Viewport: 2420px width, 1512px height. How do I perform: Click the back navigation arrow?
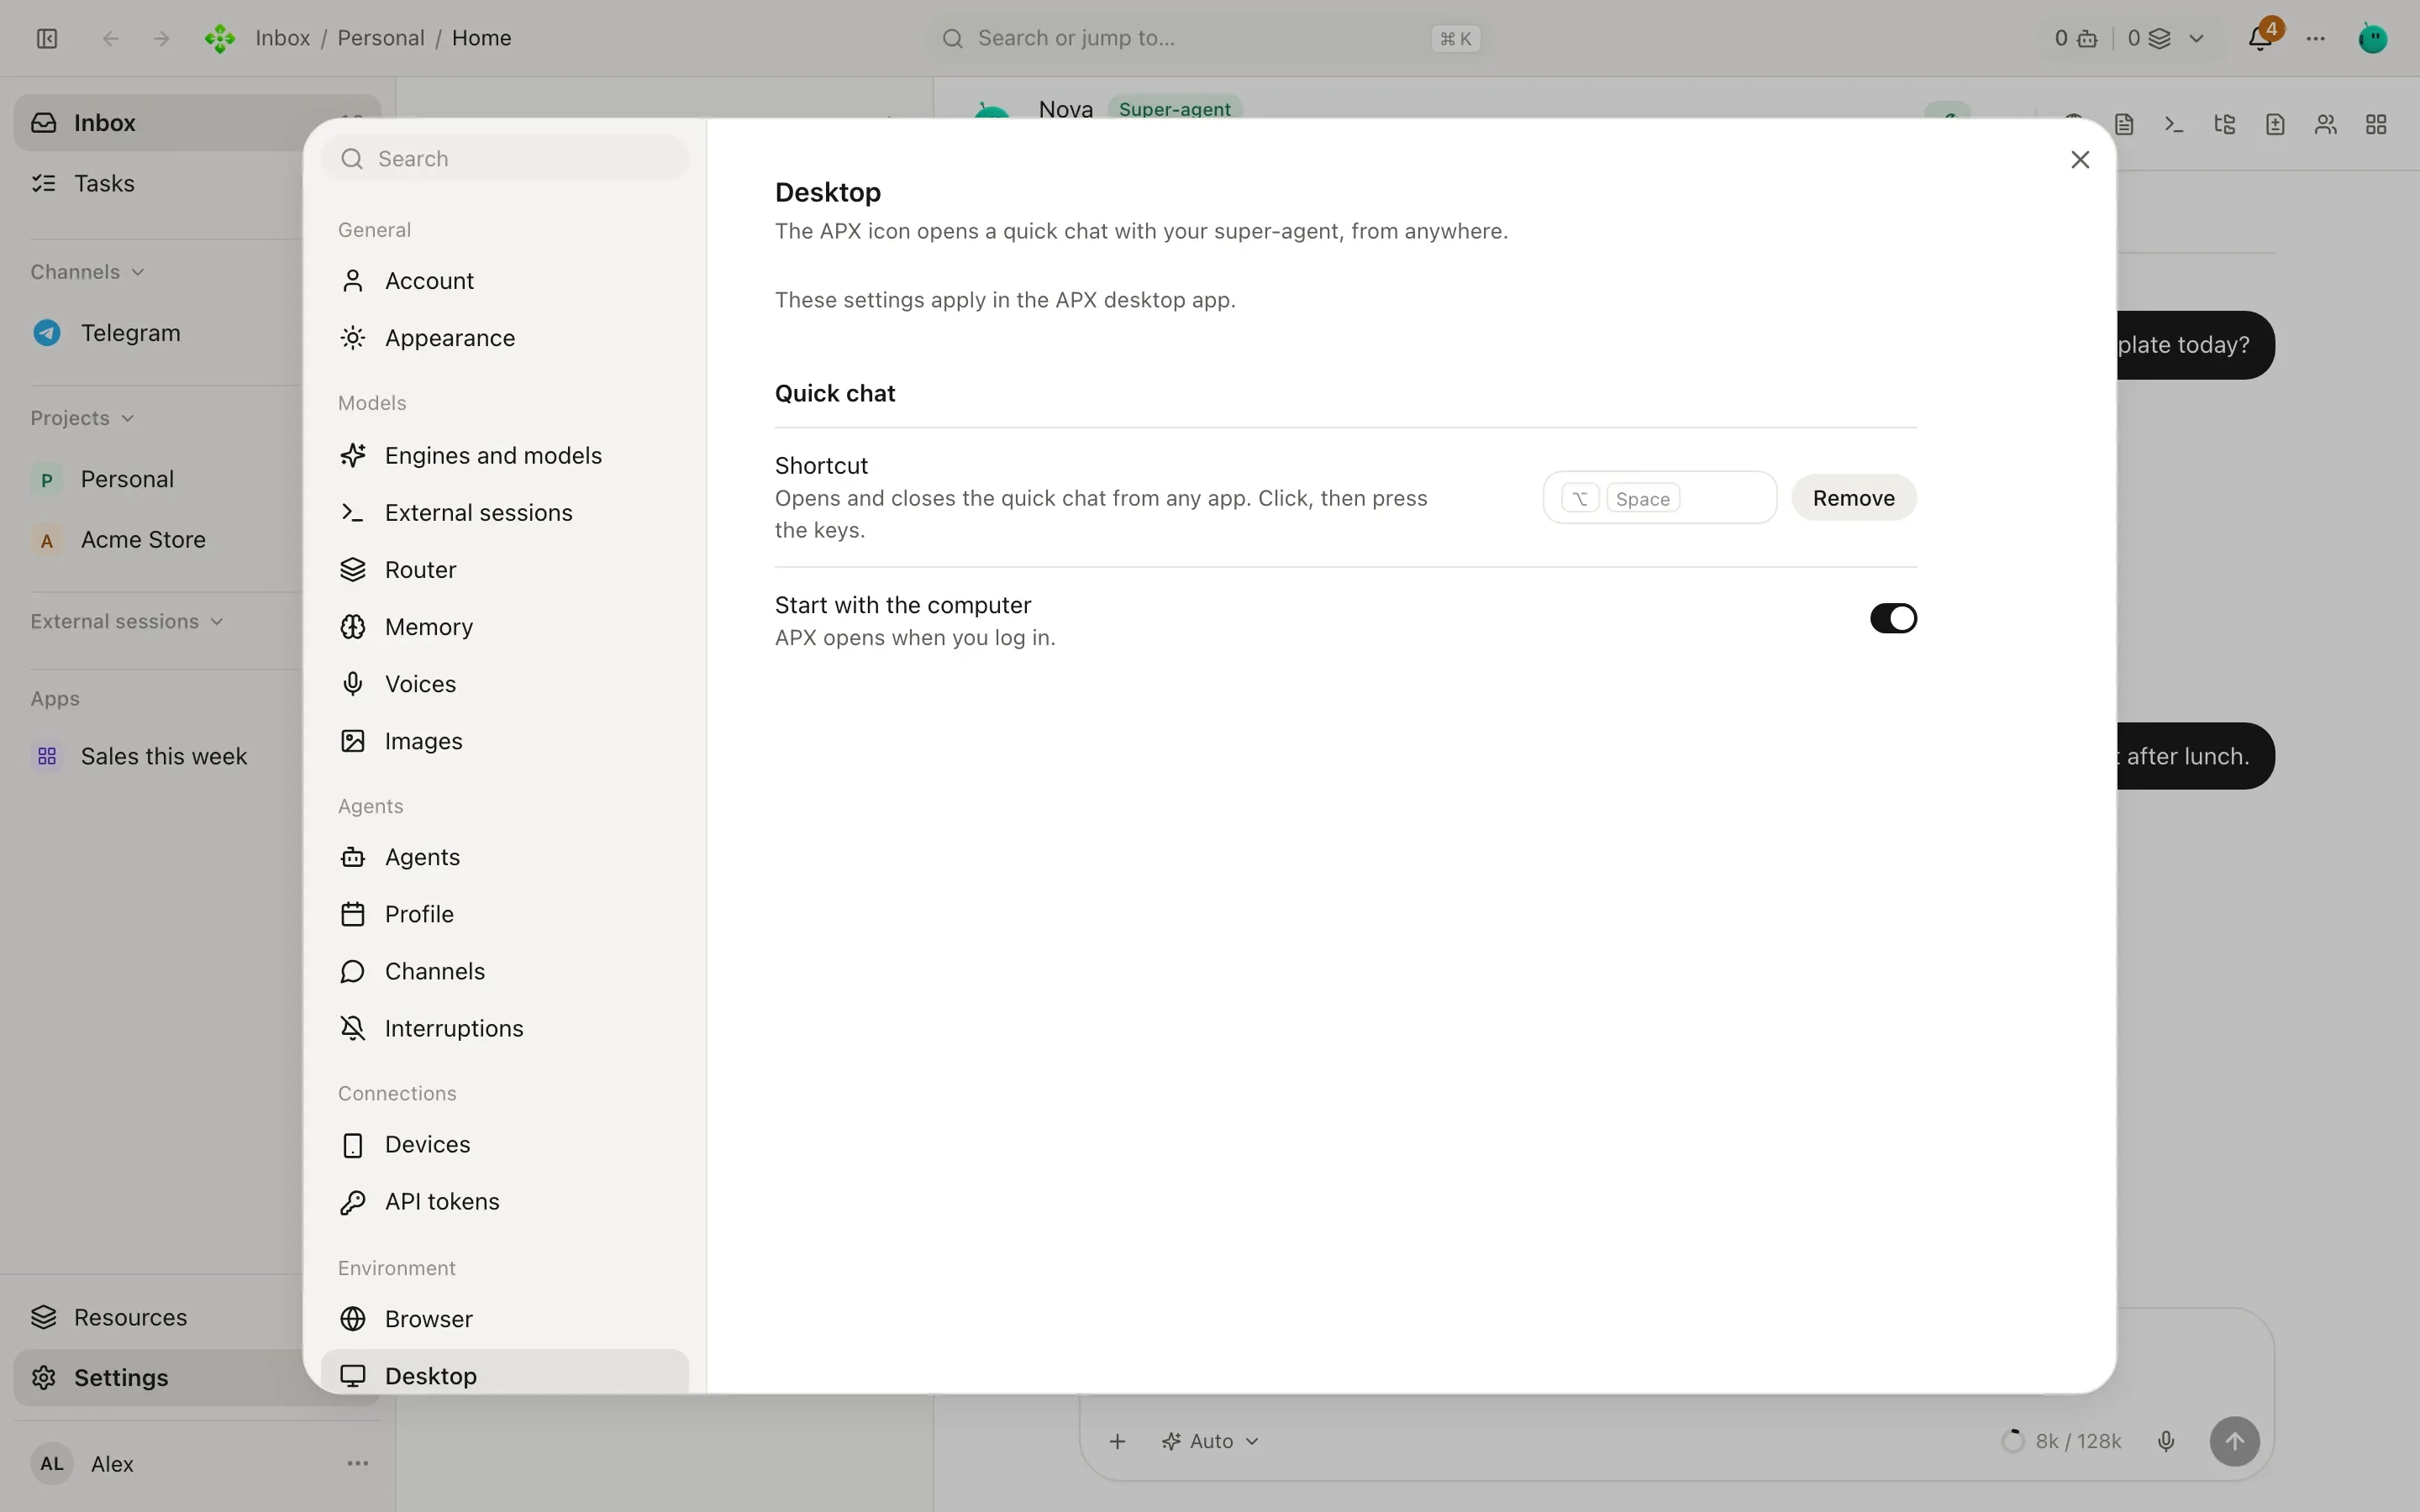point(111,38)
